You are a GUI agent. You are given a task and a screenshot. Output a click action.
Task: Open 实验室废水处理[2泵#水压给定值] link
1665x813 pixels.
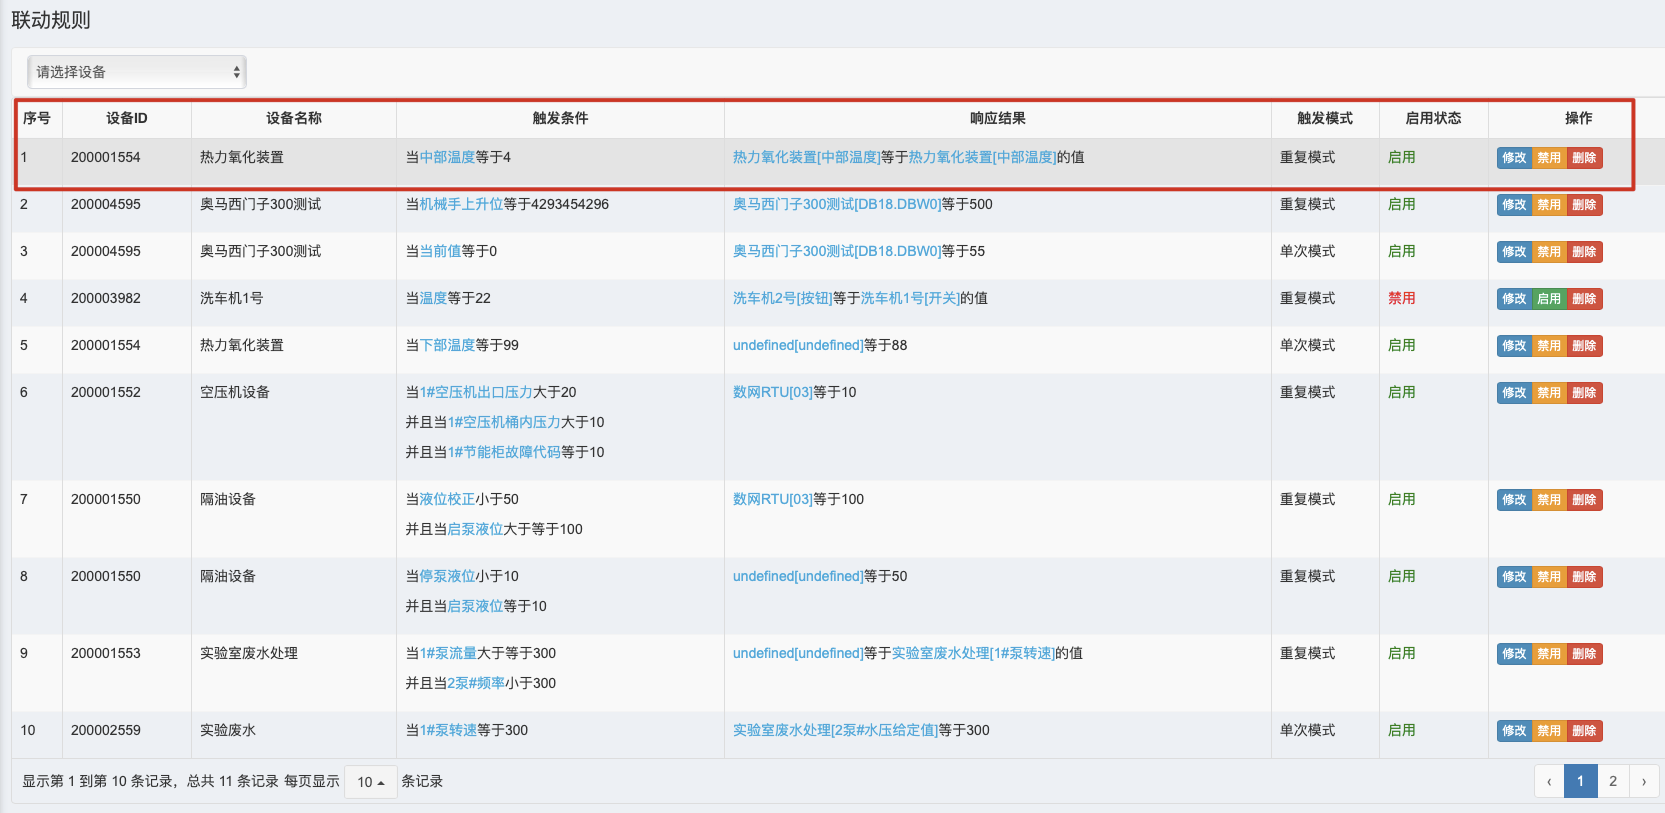[x=835, y=730]
